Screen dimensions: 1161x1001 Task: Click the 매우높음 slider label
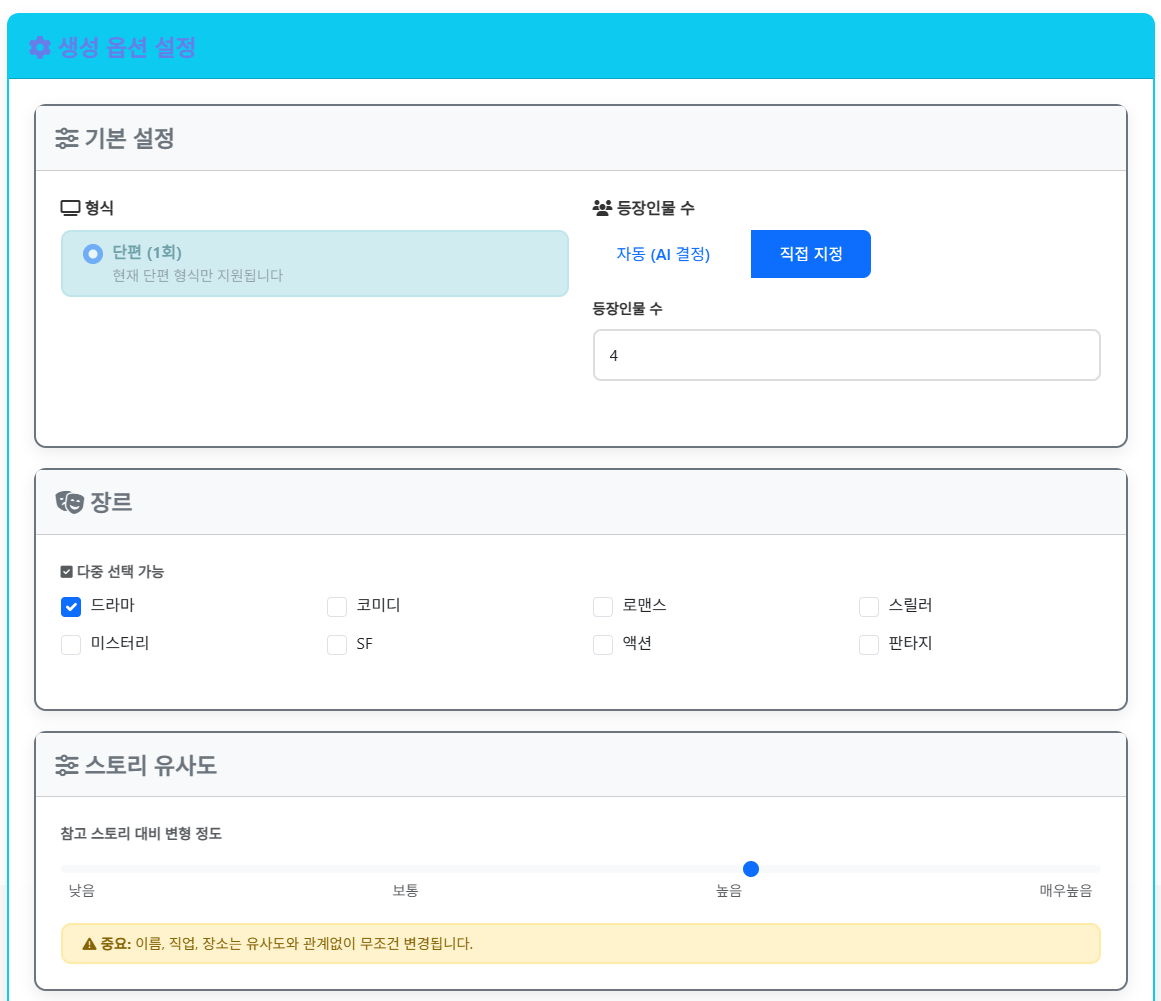pyautogui.click(x=1065, y=891)
